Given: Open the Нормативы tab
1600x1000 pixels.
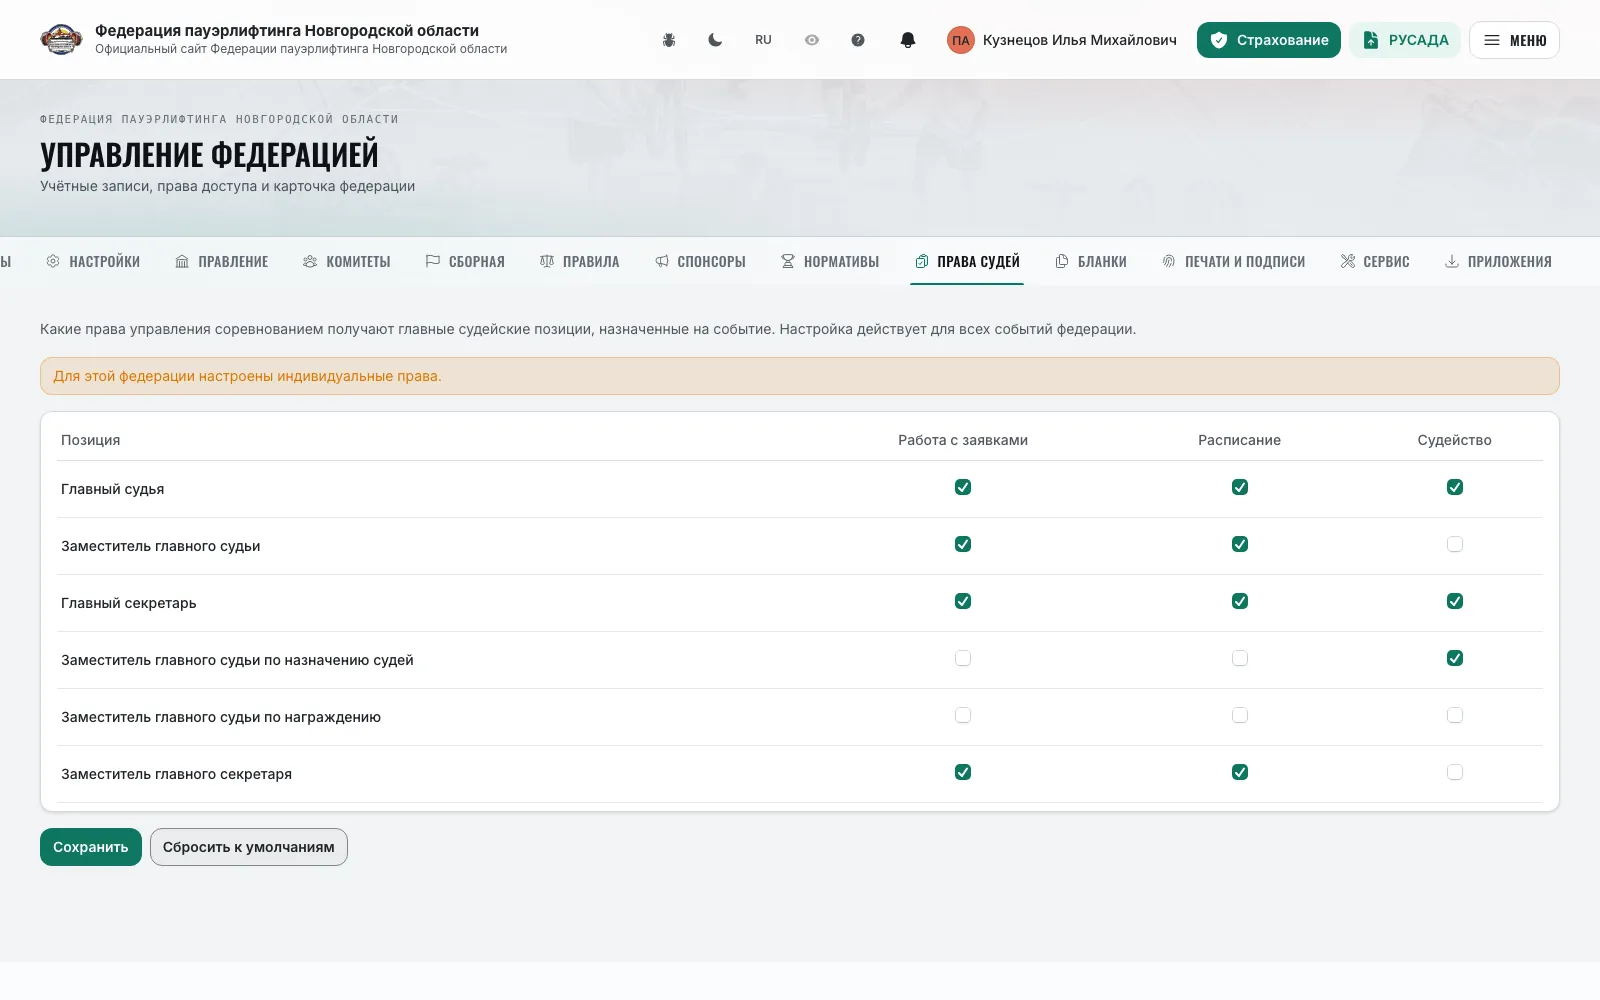Looking at the screenshot, I should [830, 262].
